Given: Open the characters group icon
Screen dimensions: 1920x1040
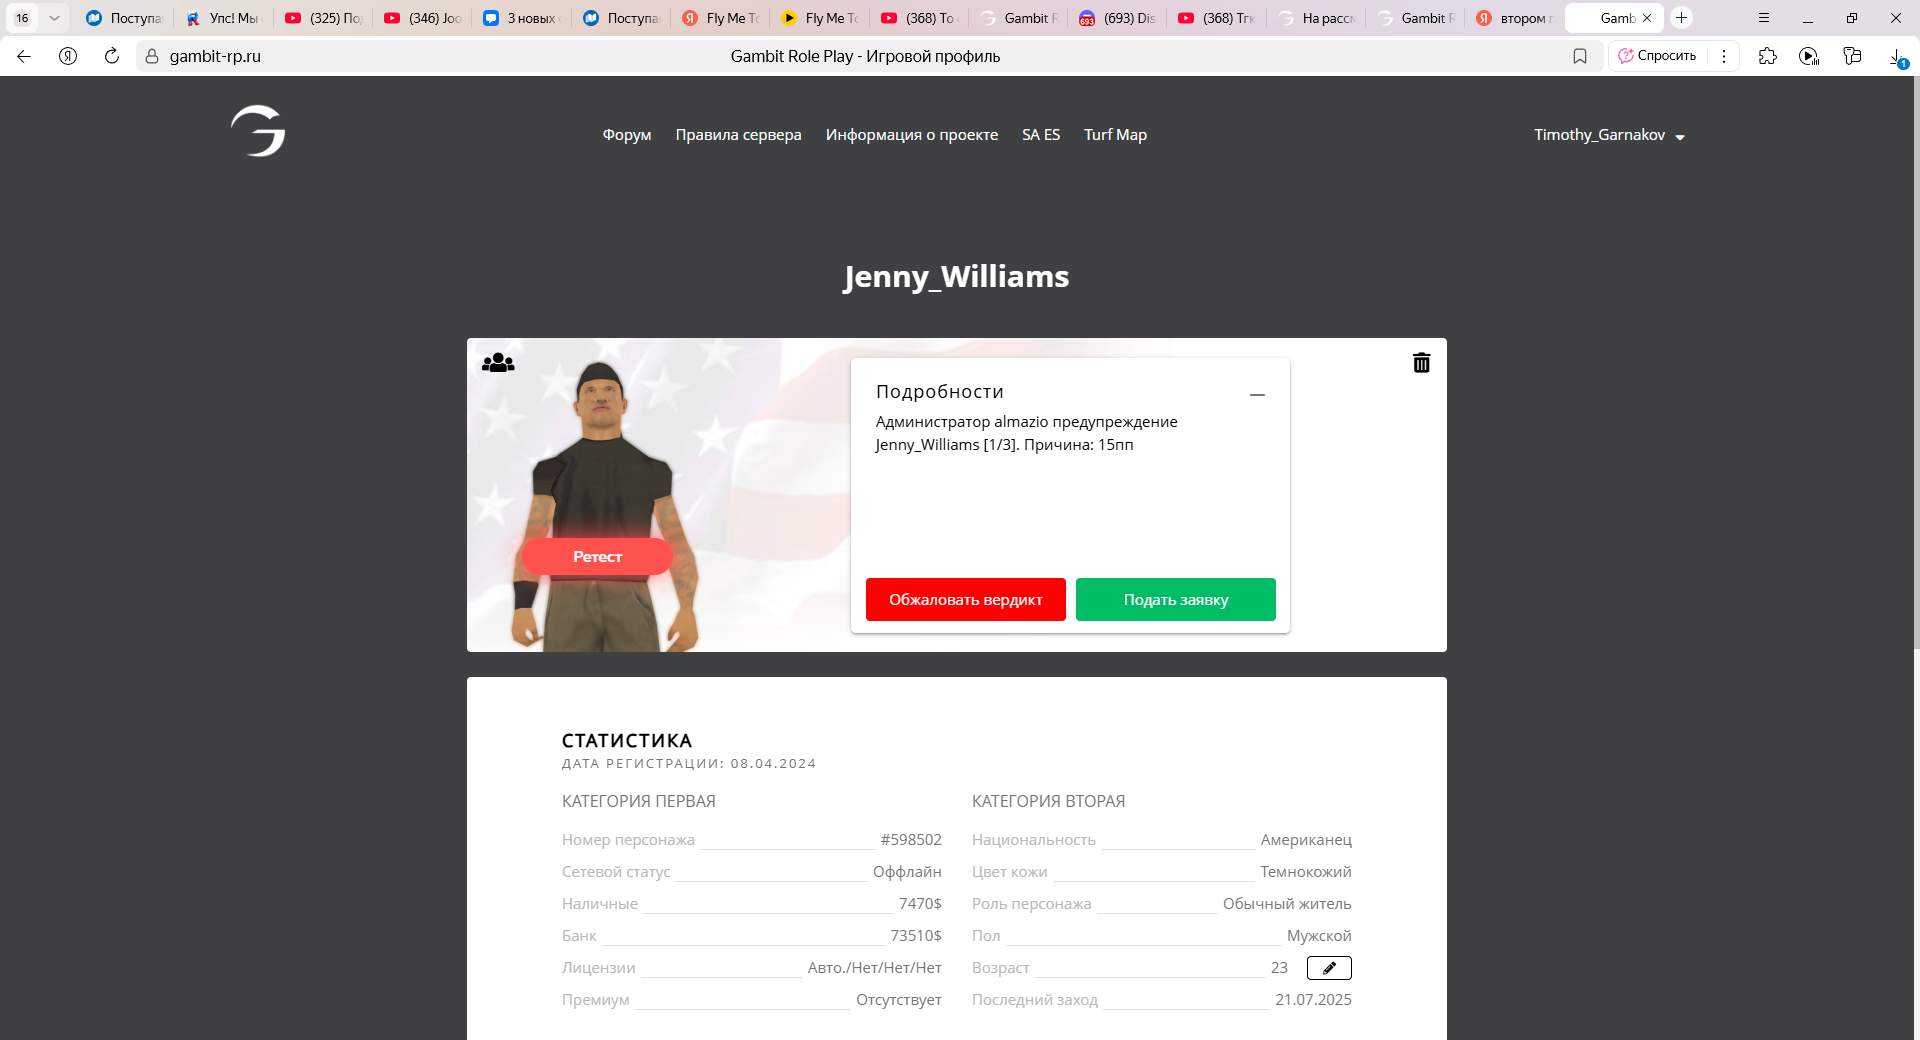Looking at the screenshot, I should [x=498, y=363].
